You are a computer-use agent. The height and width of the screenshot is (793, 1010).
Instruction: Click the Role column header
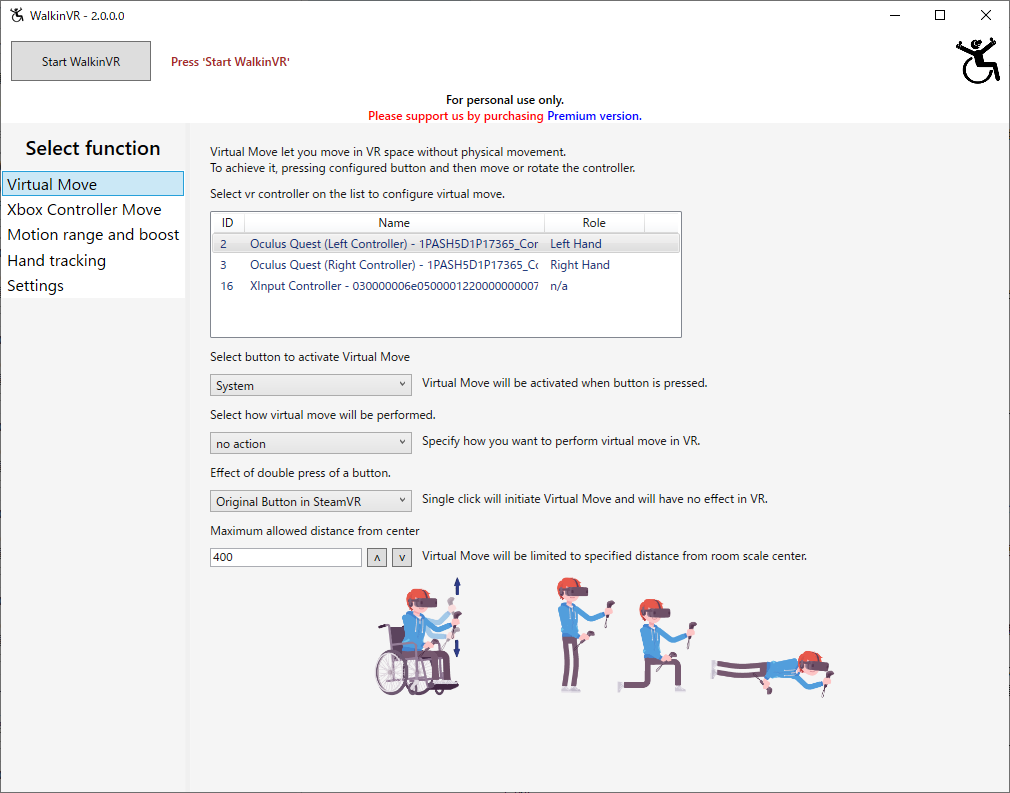pos(594,222)
